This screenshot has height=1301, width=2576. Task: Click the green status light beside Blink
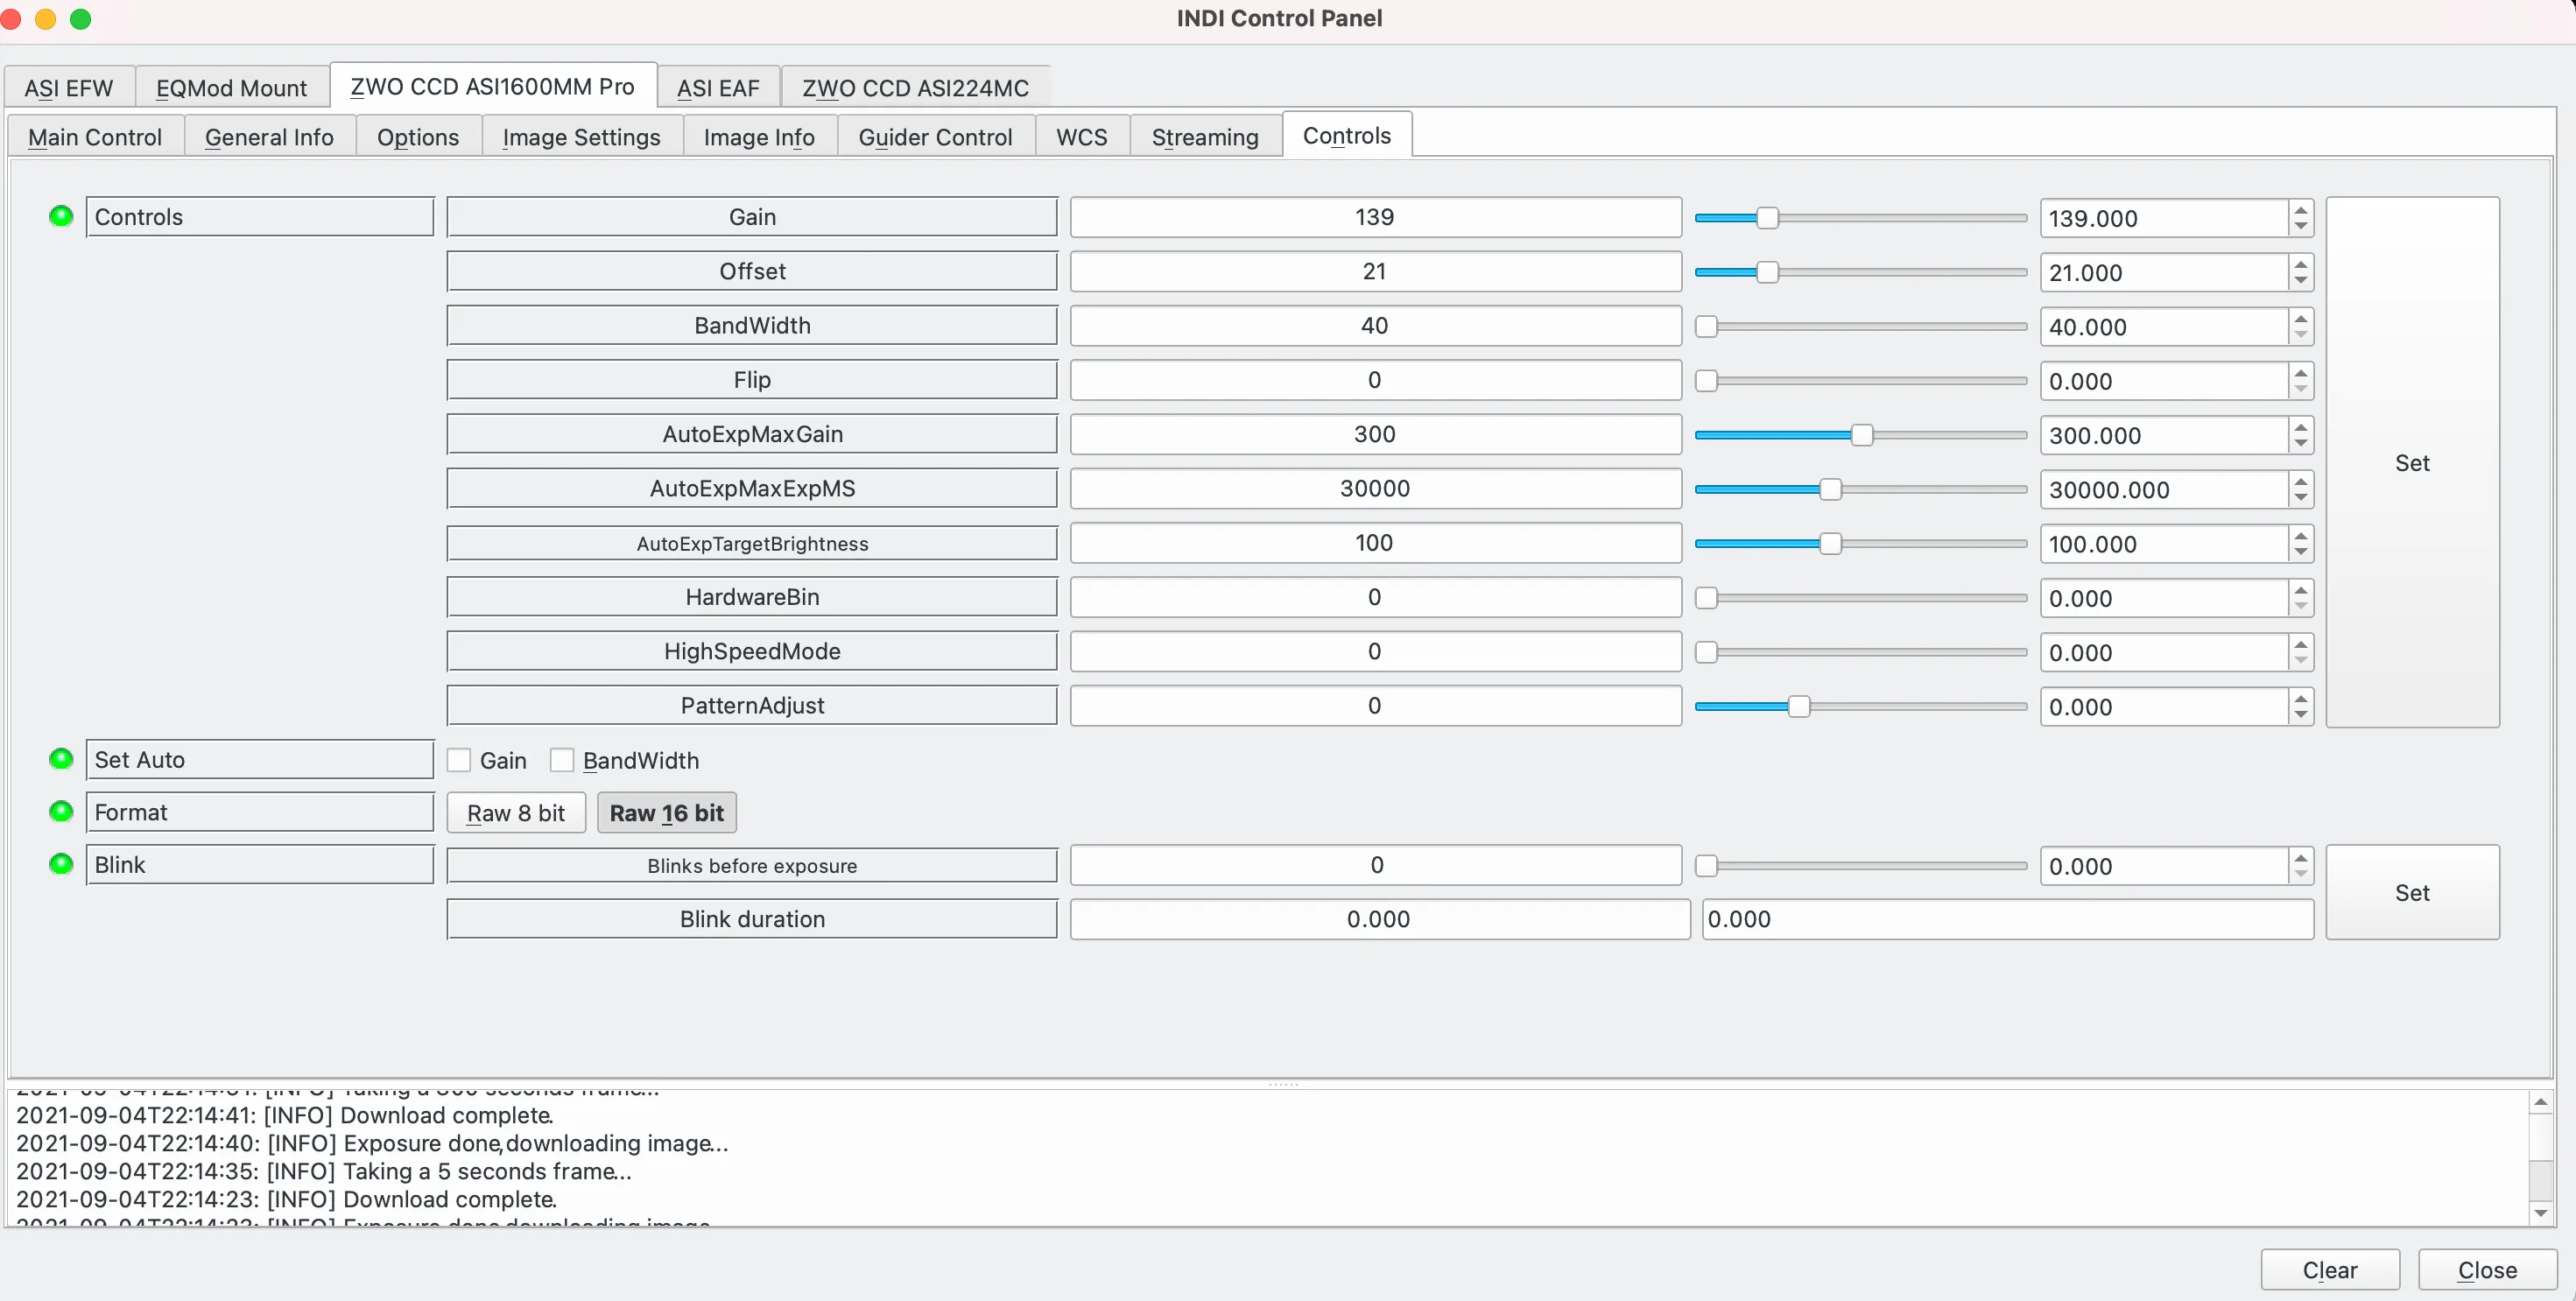coord(61,864)
